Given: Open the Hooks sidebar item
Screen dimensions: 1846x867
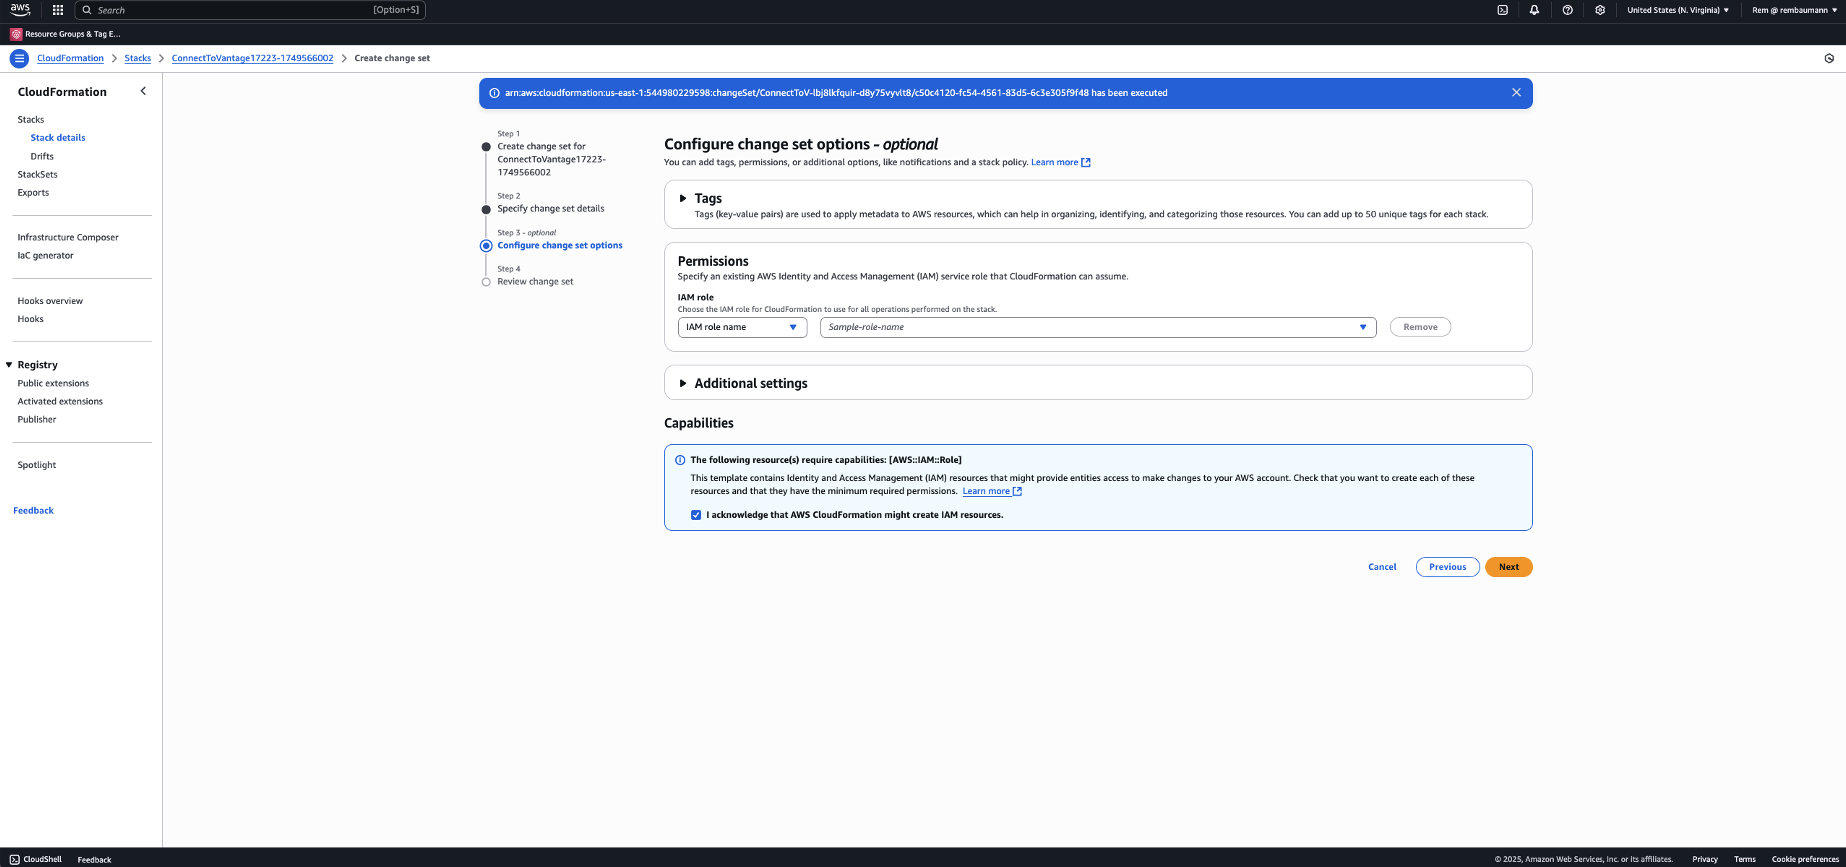Looking at the screenshot, I should 30,319.
